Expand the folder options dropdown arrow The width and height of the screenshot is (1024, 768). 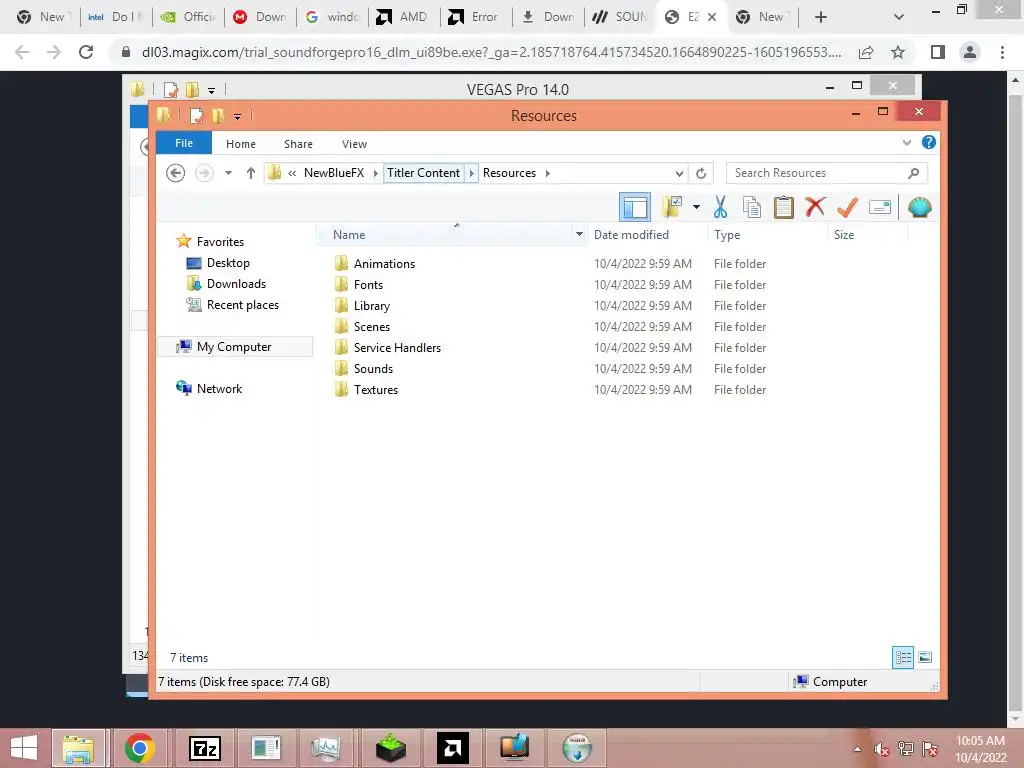696,208
